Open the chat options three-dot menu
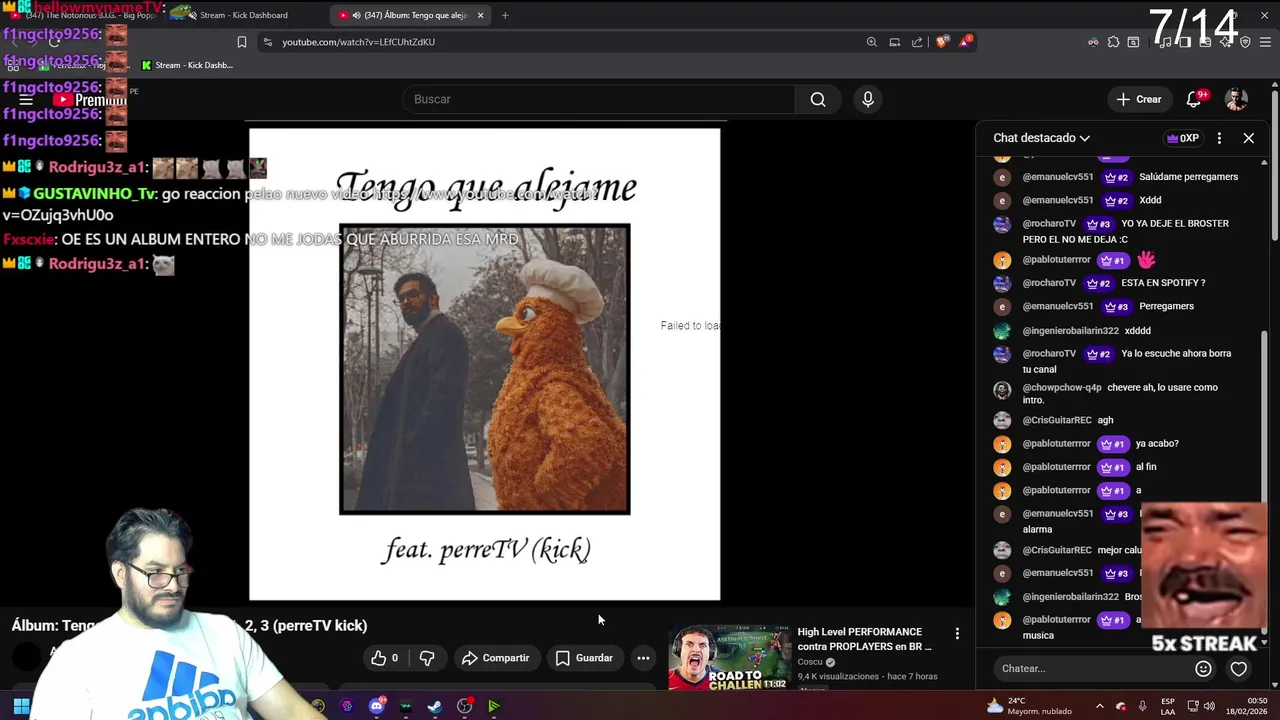Viewport: 1280px width, 720px height. [1219, 138]
